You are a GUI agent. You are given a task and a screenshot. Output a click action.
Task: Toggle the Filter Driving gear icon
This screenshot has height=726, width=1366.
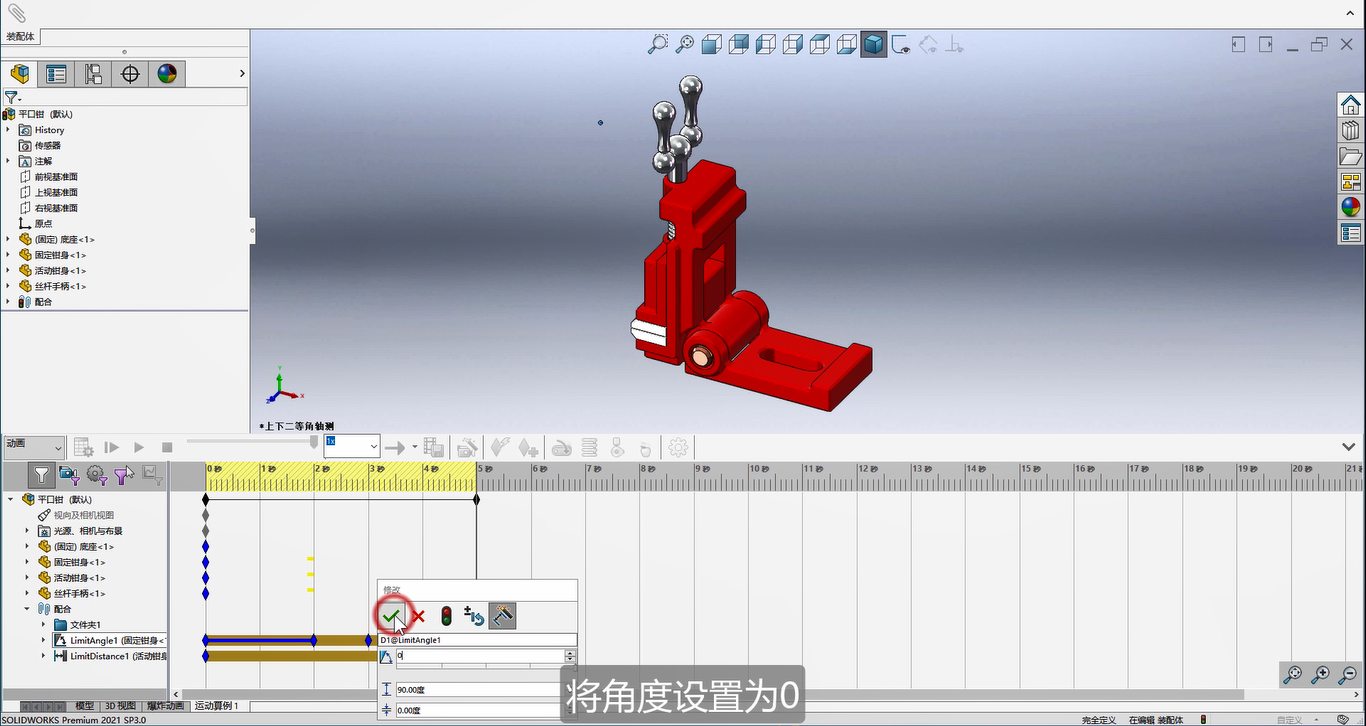tap(96, 475)
